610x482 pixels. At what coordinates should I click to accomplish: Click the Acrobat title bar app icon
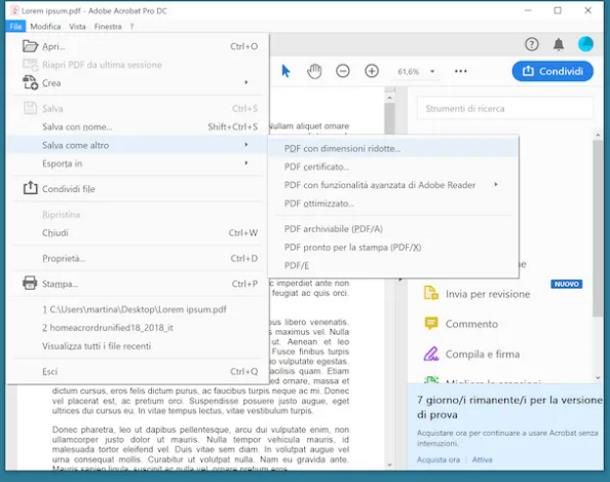click(14, 11)
